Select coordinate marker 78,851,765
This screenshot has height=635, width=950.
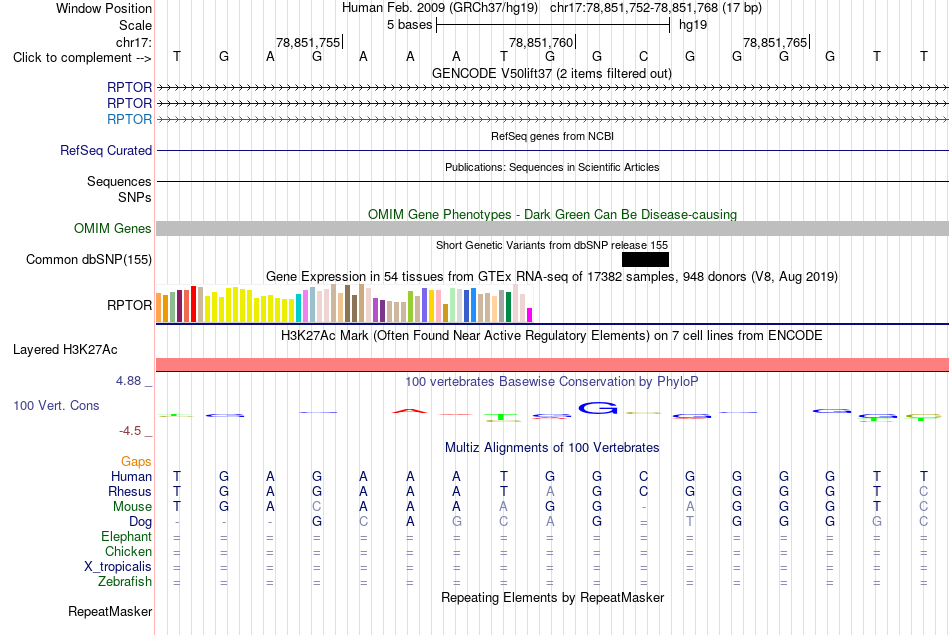tap(775, 42)
